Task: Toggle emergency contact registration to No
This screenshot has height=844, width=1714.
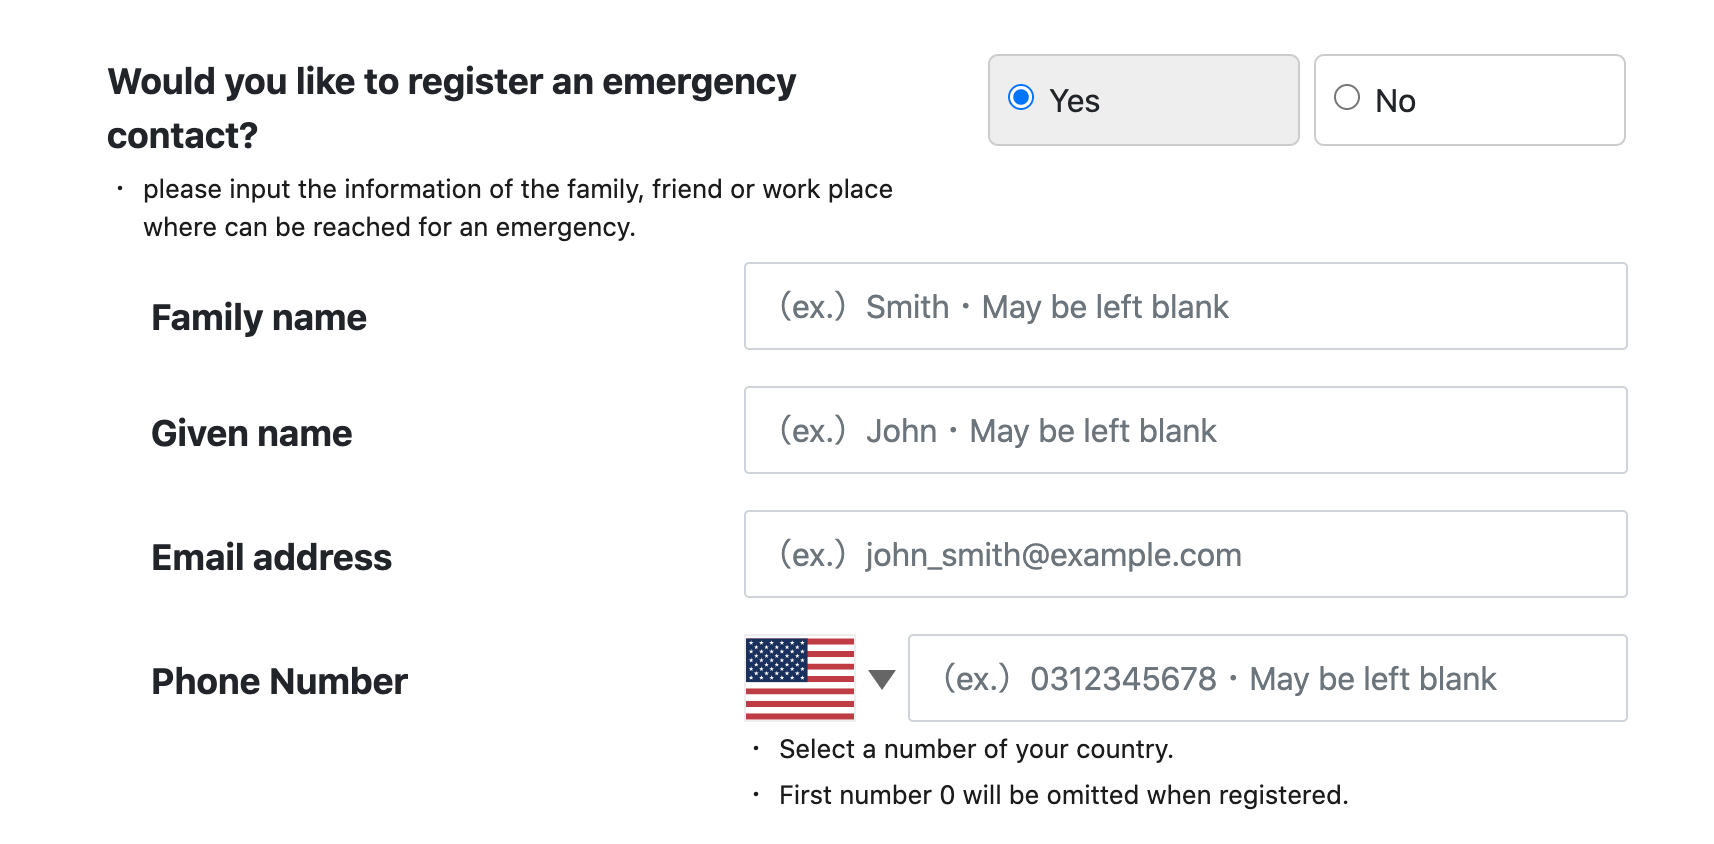Action: (x=1347, y=97)
